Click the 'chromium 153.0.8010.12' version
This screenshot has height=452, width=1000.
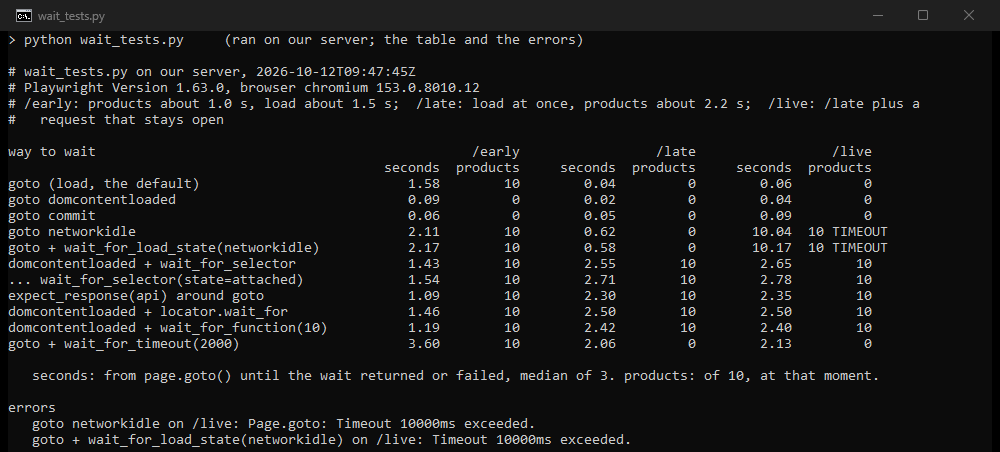[x=392, y=88]
